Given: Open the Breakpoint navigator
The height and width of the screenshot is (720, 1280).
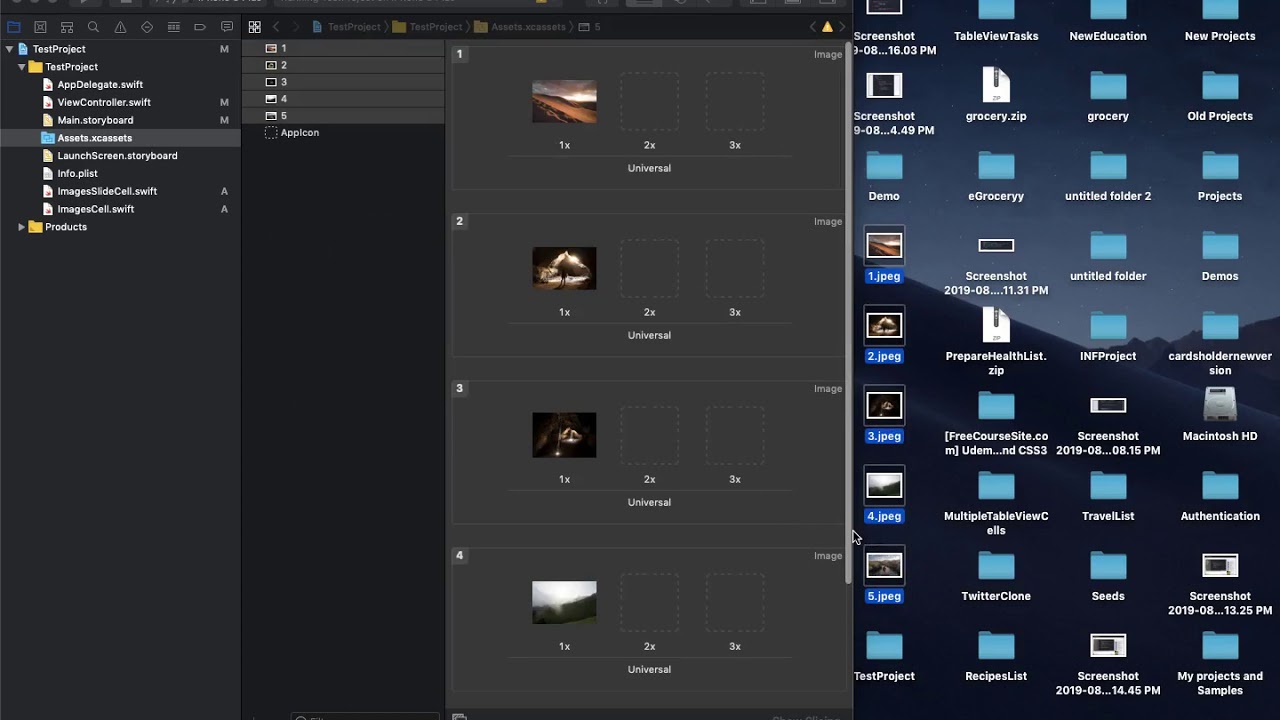Looking at the screenshot, I should click(x=200, y=27).
